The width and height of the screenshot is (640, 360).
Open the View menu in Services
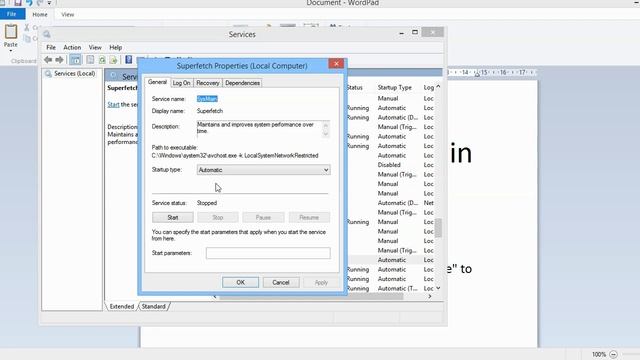95,47
